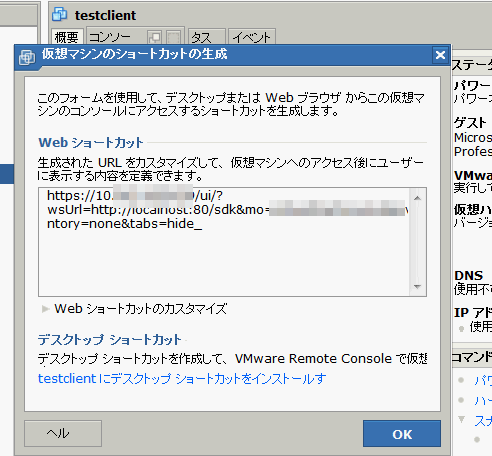492x456 pixels.
Task: Click the dialog title bar VM icon
Action: [x=27, y=57]
